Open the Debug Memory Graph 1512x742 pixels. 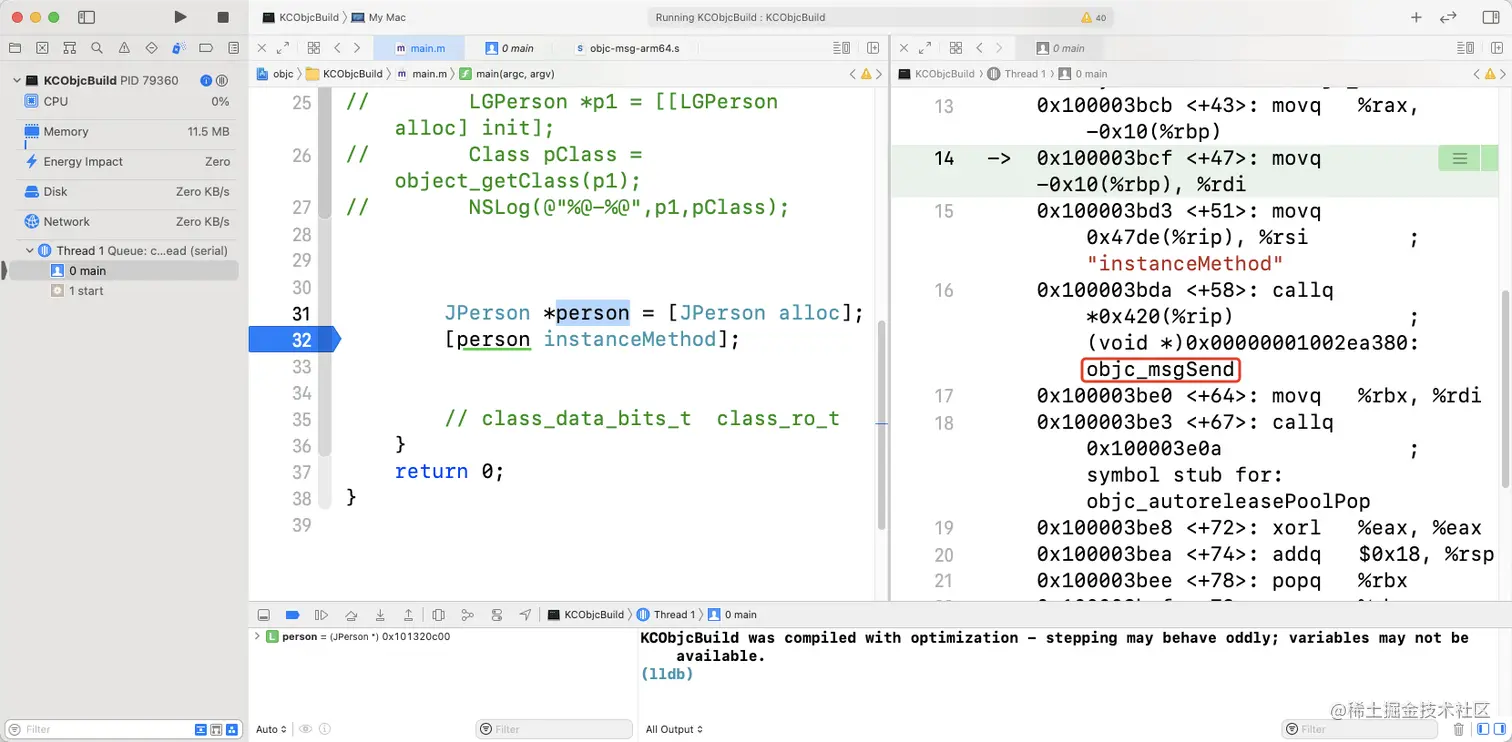point(467,615)
